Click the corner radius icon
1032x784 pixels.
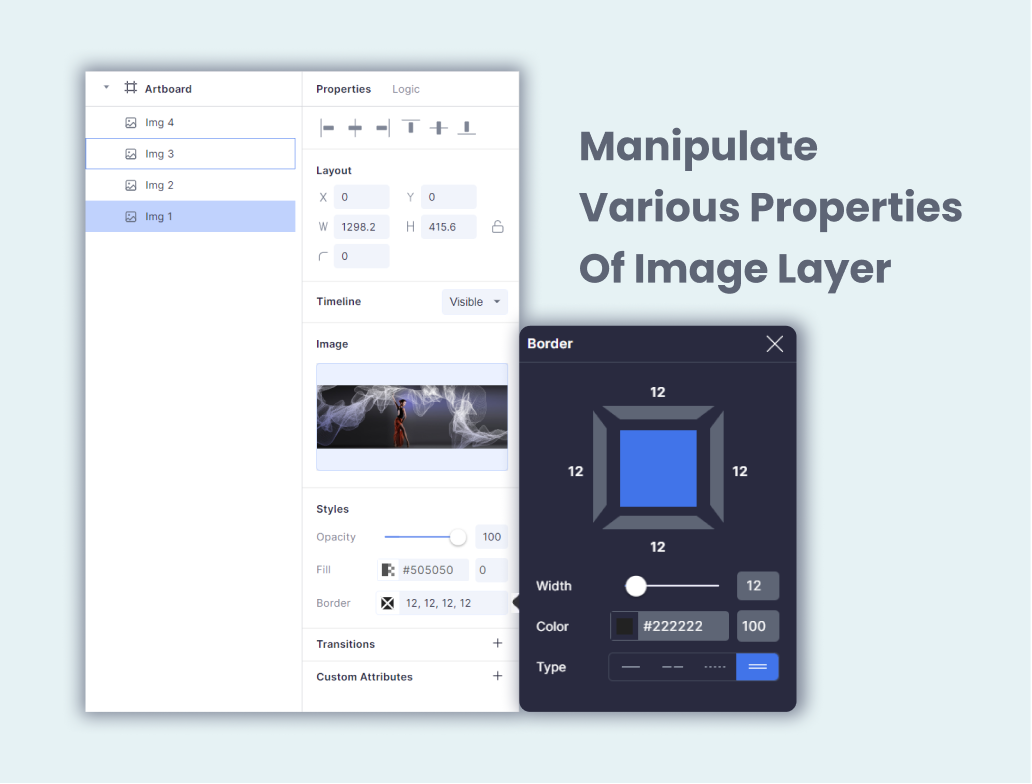(x=322, y=257)
